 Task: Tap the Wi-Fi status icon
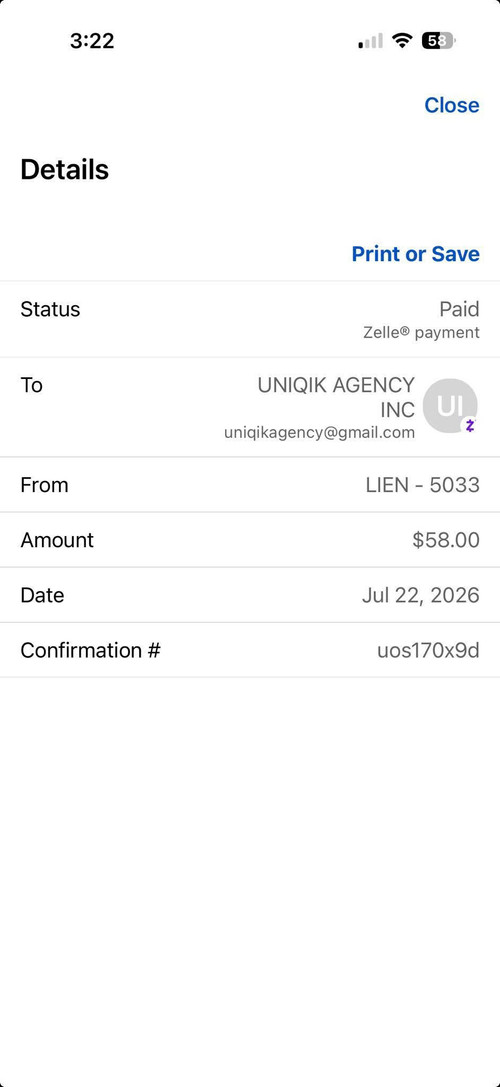point(402,40)
